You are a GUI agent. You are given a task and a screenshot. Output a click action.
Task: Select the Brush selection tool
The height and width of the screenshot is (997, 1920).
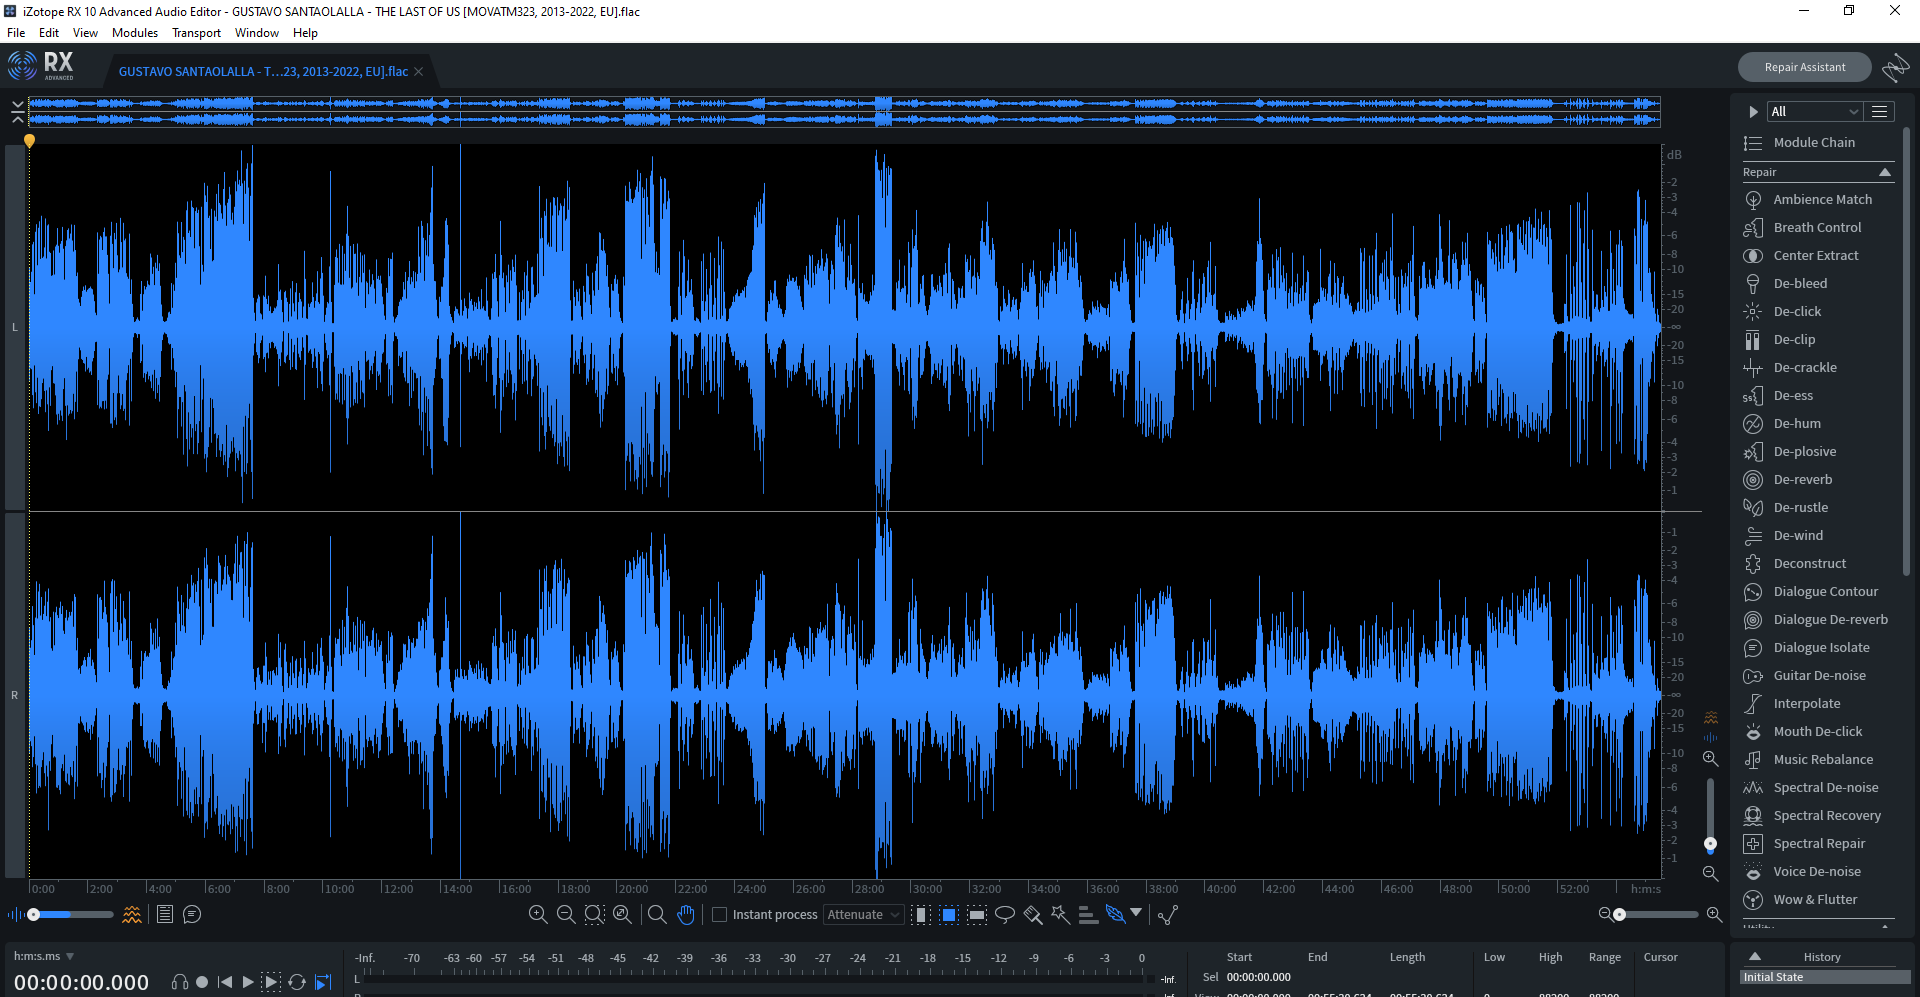pos(1033,914)
